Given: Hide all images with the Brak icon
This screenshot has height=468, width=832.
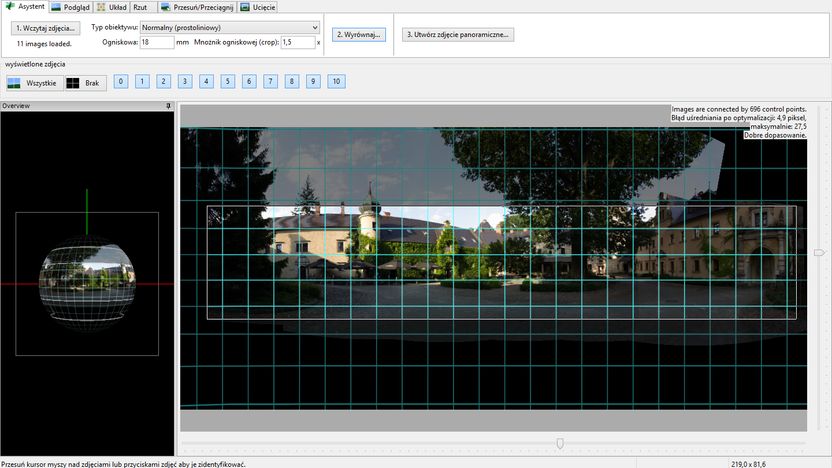Looking at the screenshot, I should 85,83.
